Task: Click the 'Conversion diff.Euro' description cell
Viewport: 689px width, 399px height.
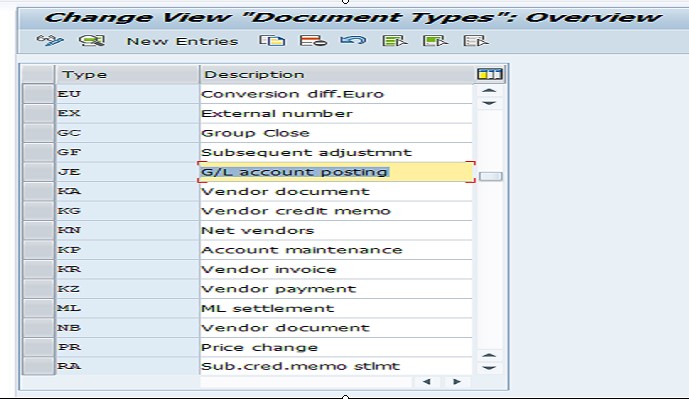Action: pyautogui.click(x=336, y=94)
